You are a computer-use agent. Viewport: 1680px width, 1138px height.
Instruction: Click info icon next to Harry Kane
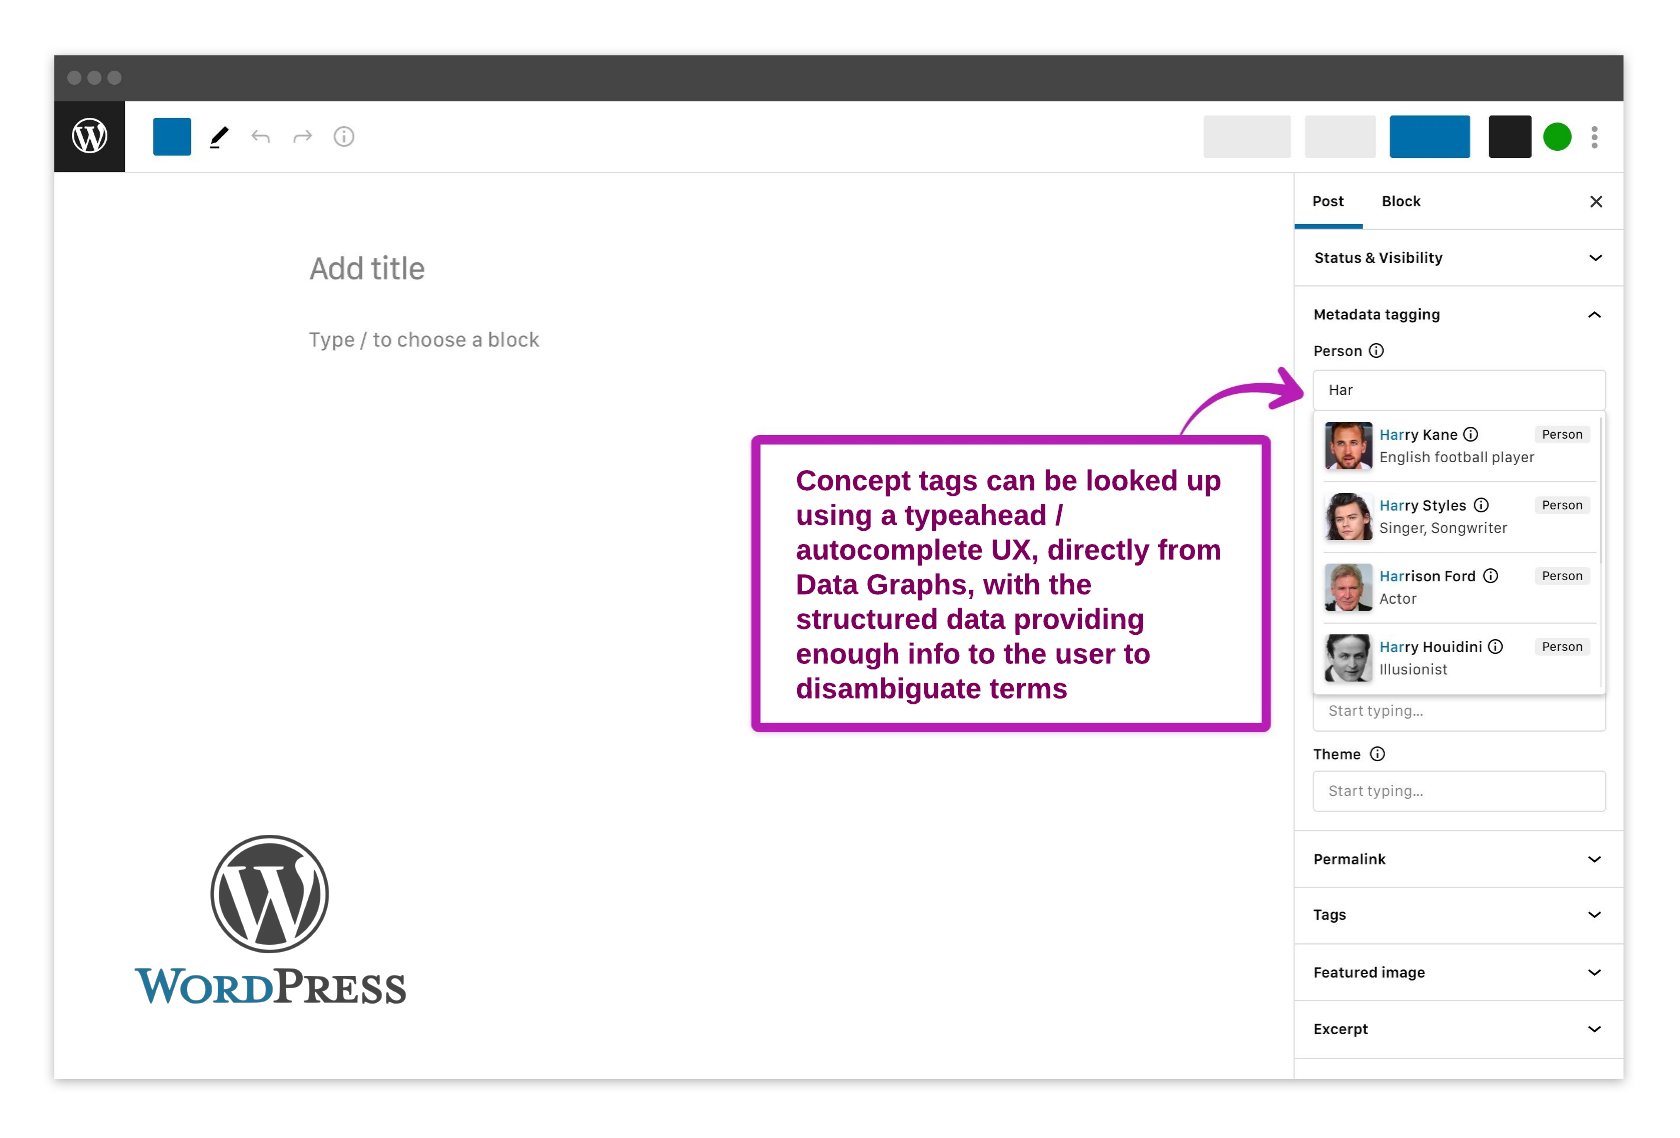(x=1470, y=435)
